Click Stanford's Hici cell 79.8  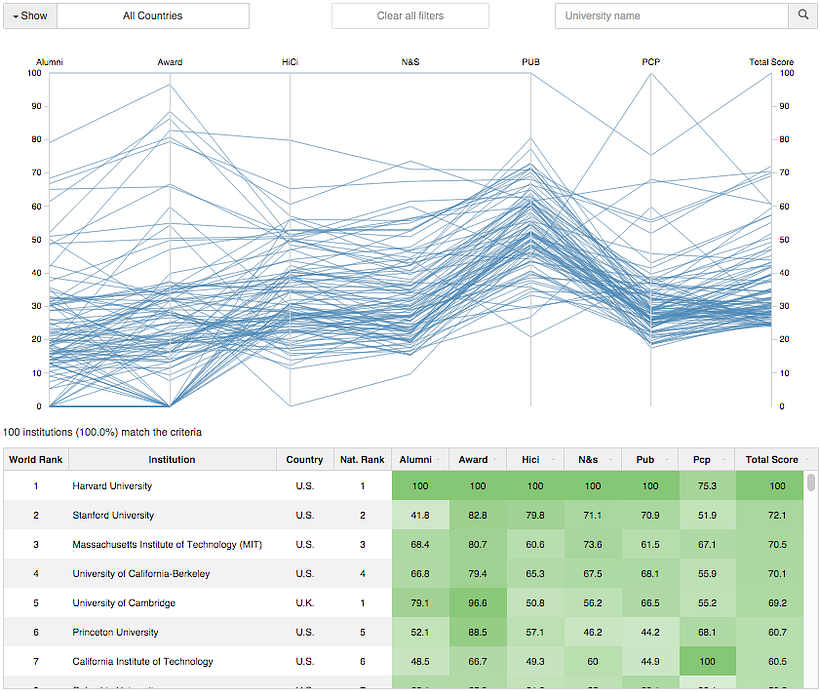[536, 515]
